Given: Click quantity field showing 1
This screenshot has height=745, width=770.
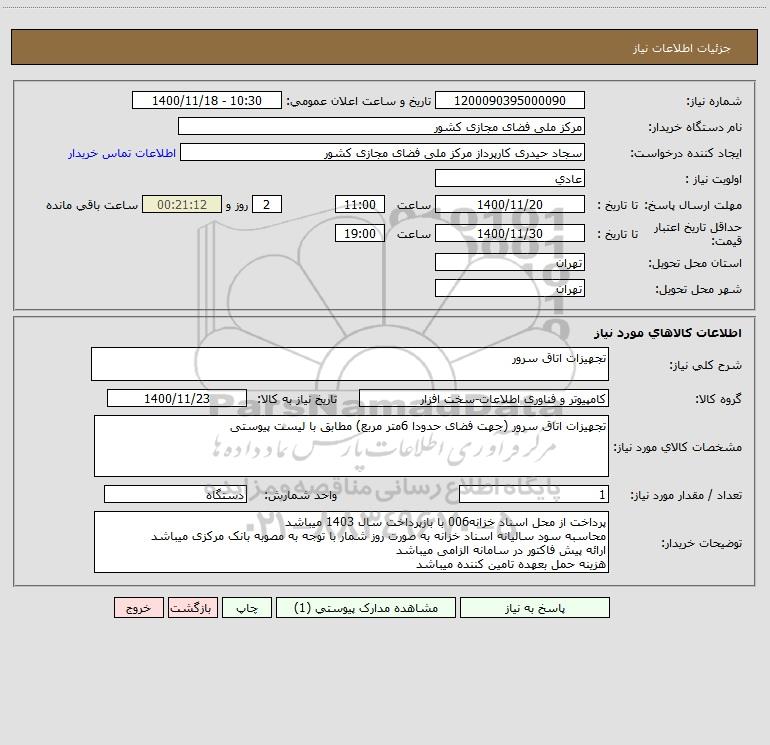Looking at the screenshot, I should pyautogui.click(x=534, y=494).
